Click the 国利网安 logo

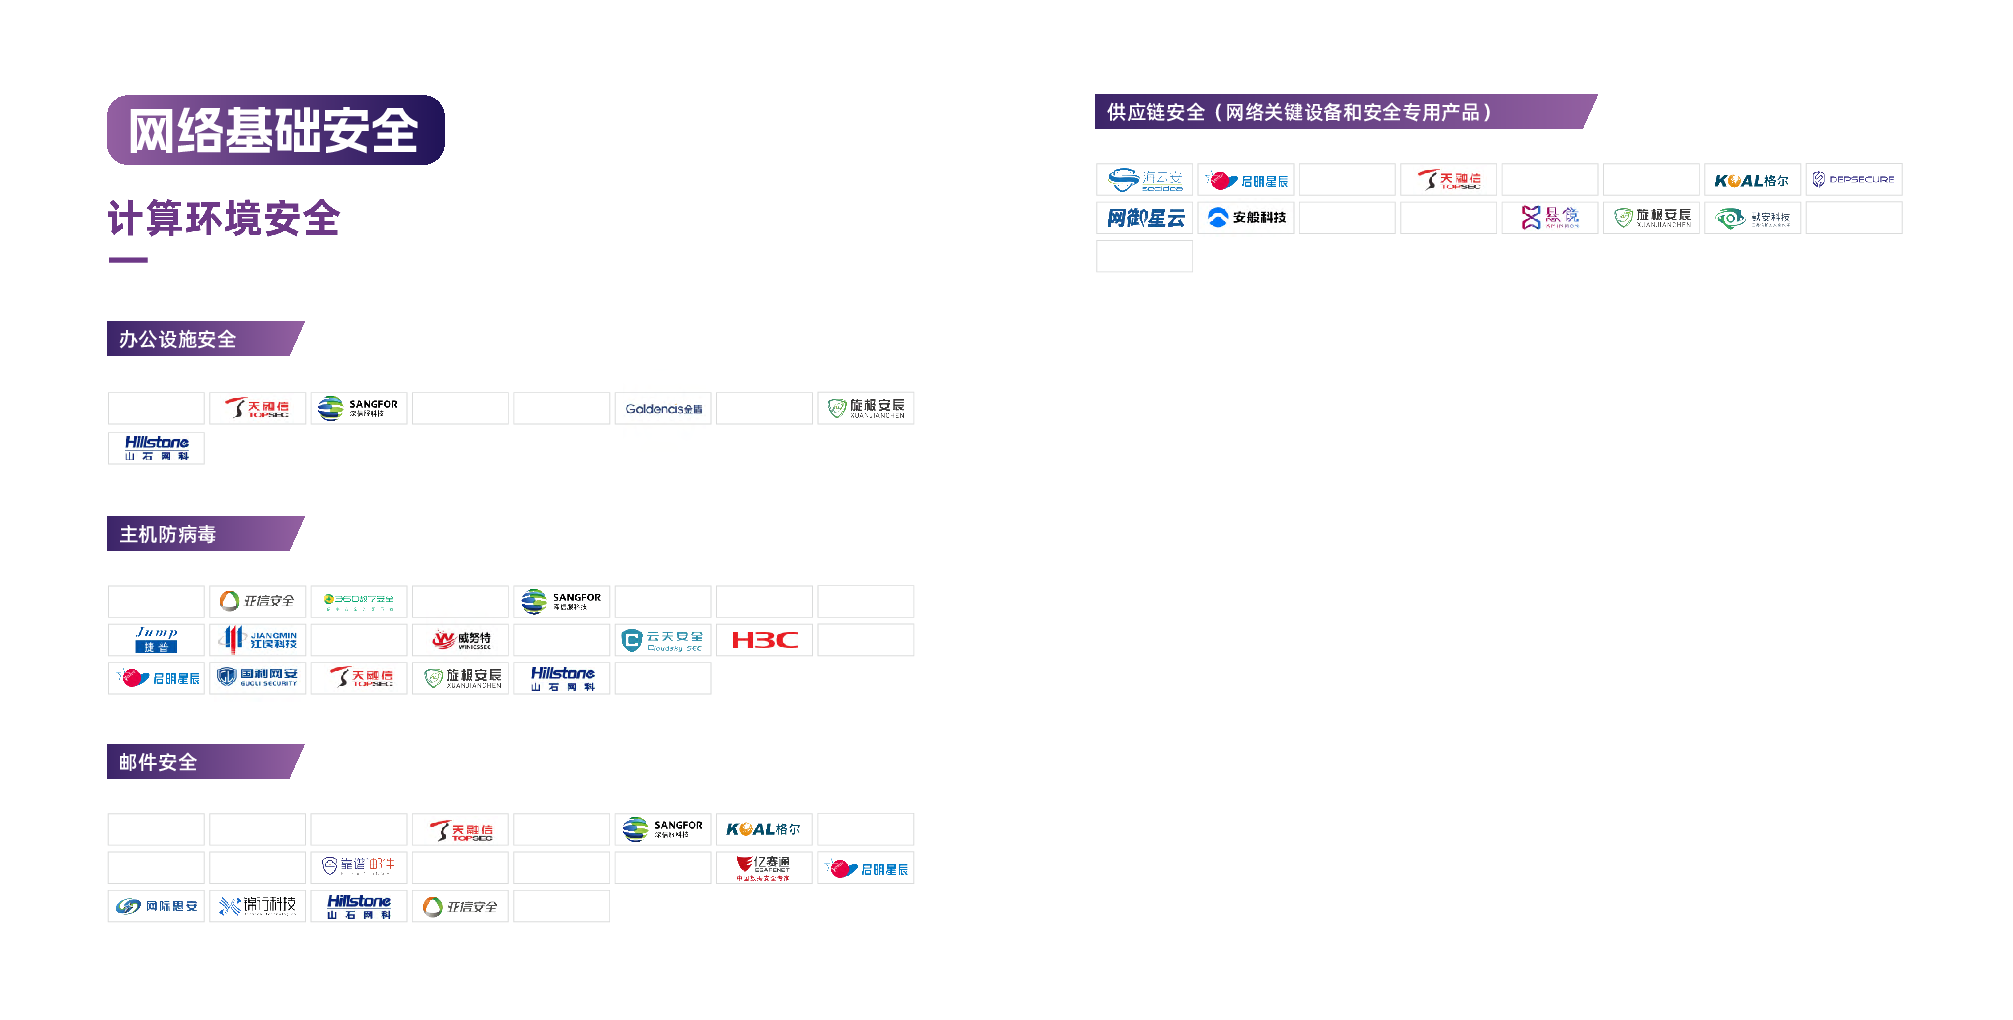point(258,678)
